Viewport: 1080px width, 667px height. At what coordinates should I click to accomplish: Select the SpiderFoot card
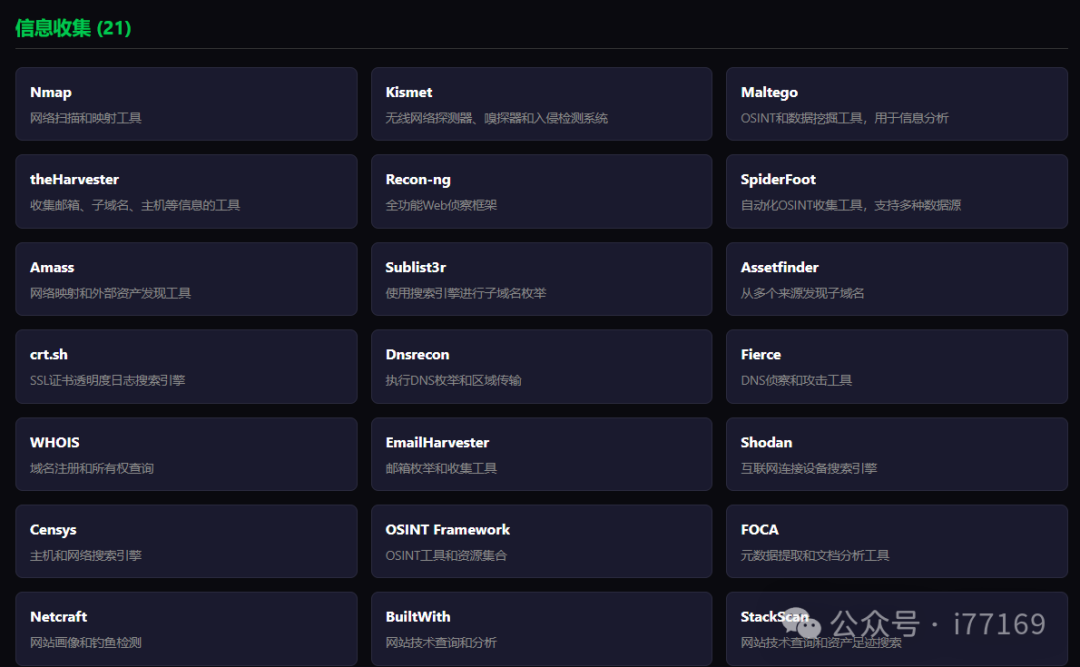pyautogui.click(x=897, y=192)
